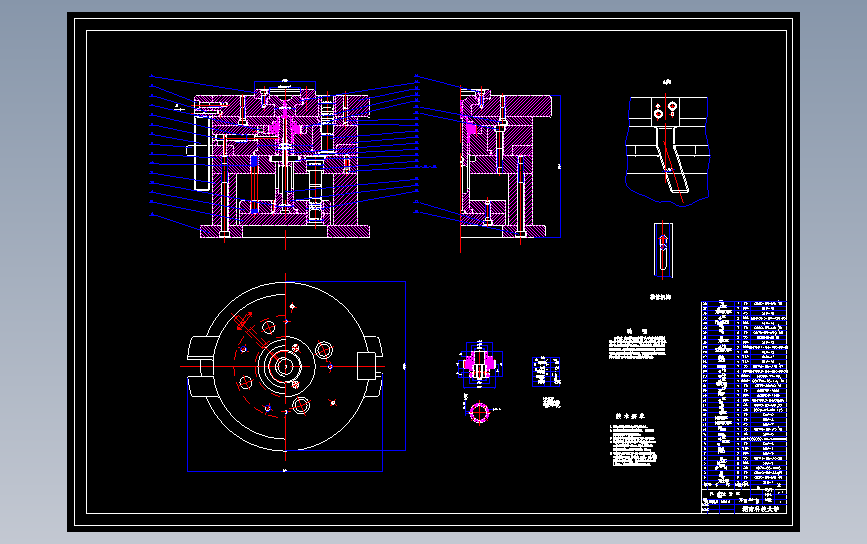Select the small magenta part section view
The width and height of the screenshot is (867, 544).
(x=479, y=365)
